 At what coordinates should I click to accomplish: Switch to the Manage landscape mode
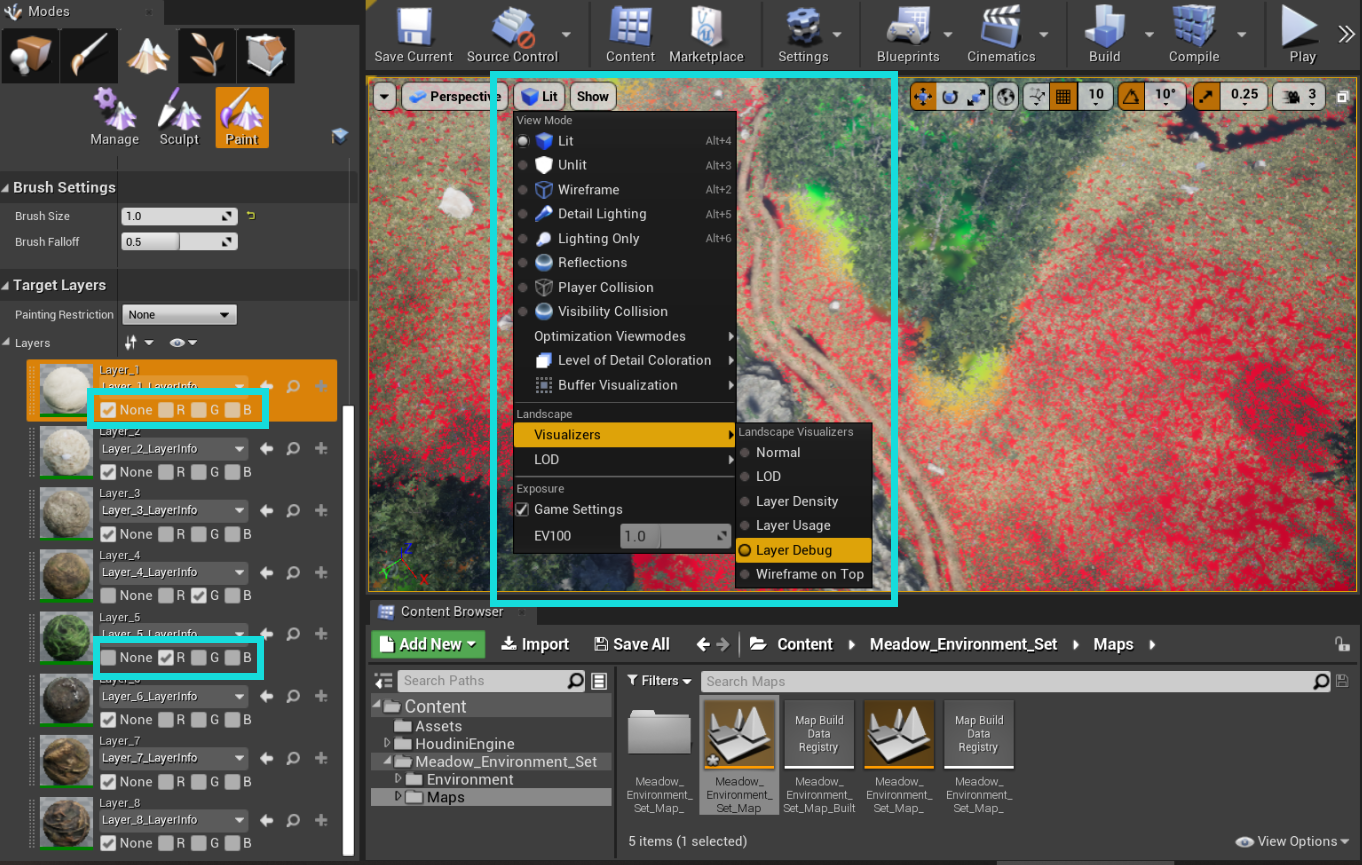[x=114, y=117]
